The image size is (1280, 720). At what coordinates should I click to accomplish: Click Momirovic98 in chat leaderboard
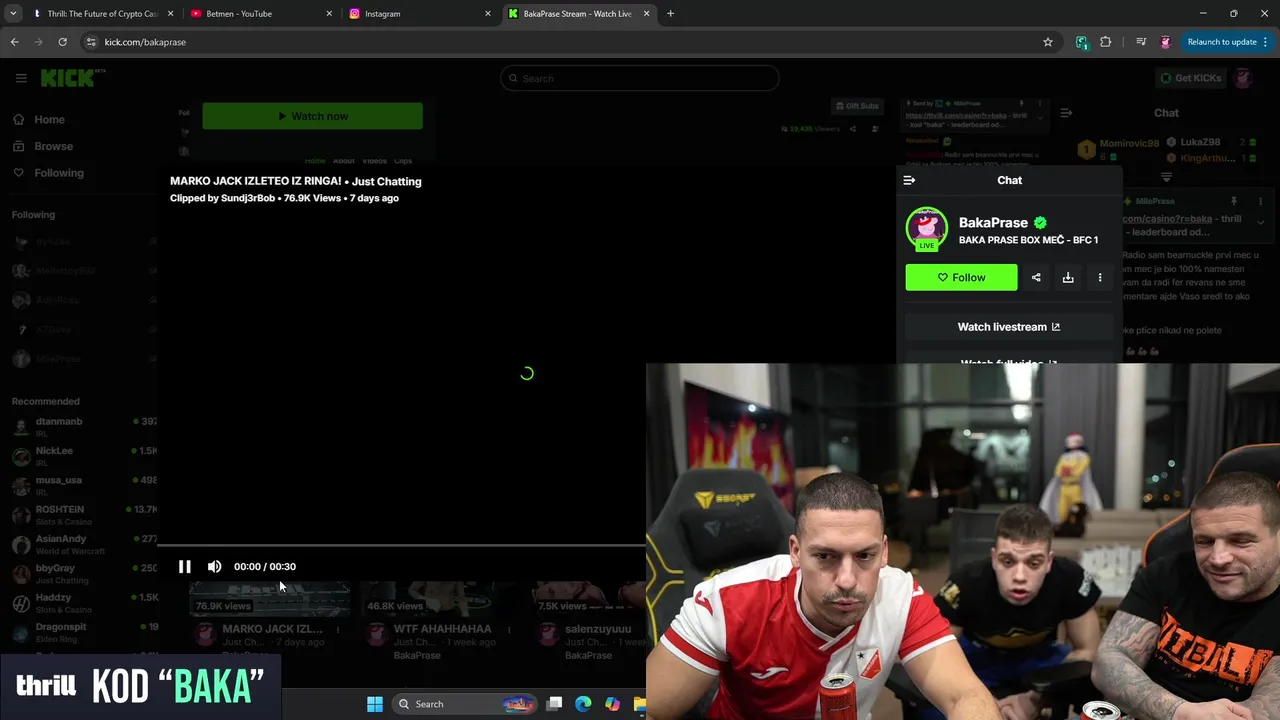(x=1130, y=144)
